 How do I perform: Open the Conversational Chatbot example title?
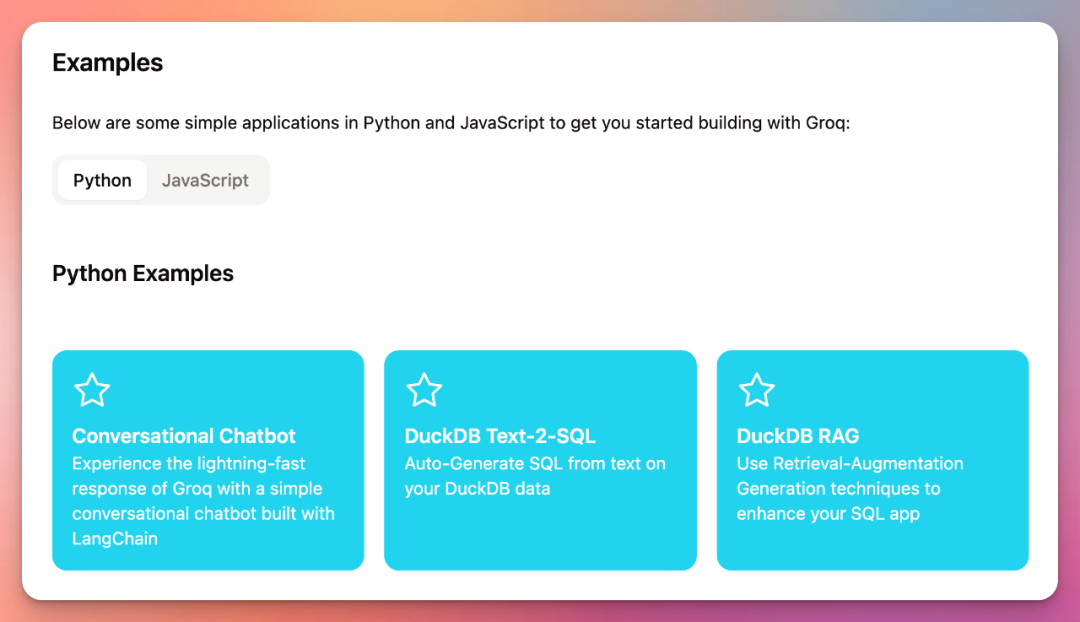click(183, 436)
